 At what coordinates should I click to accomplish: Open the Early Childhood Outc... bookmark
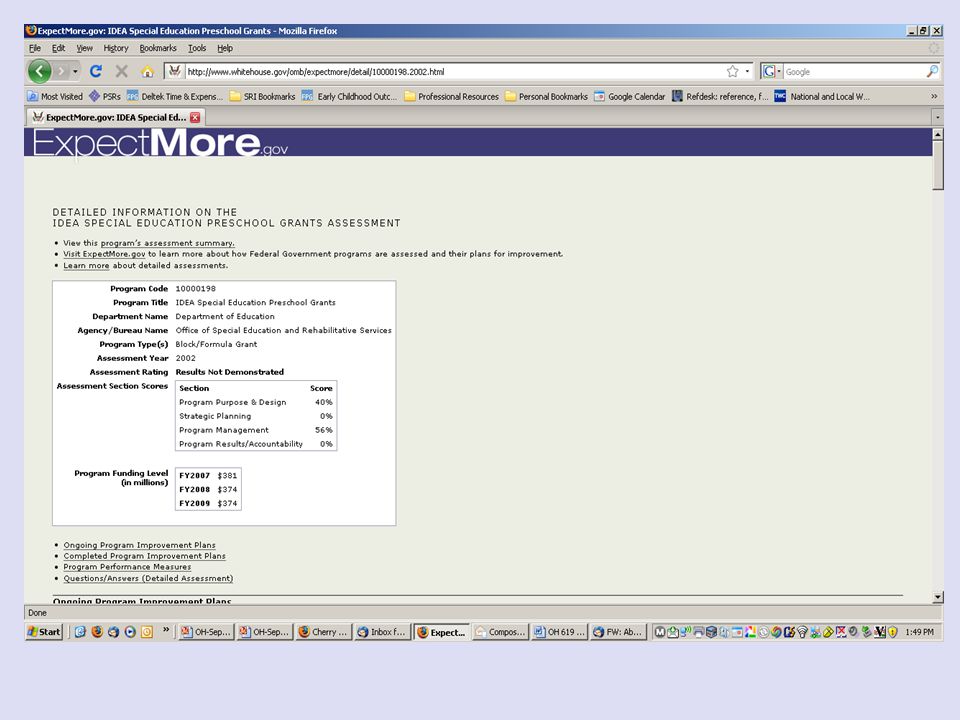click(x=350, y=97)
